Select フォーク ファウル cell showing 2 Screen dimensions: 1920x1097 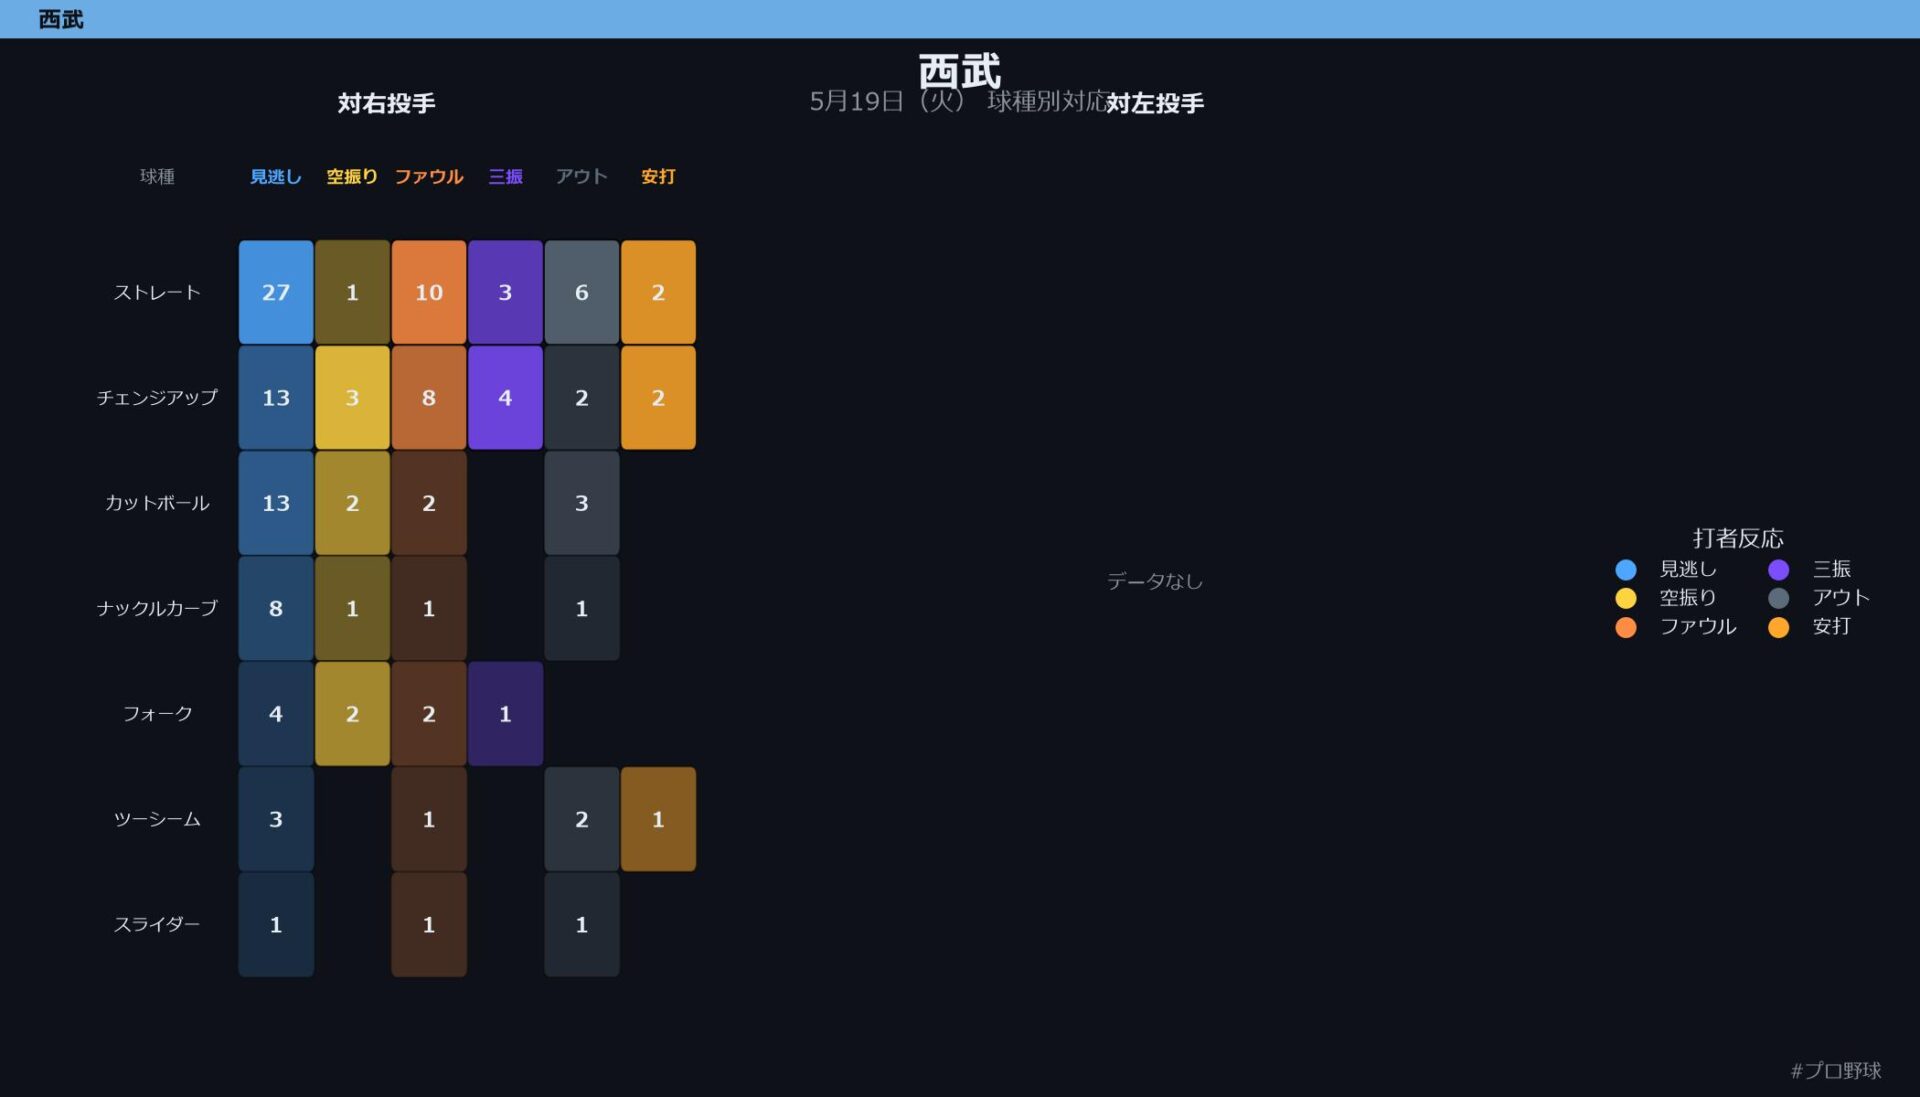pos(429,714)
